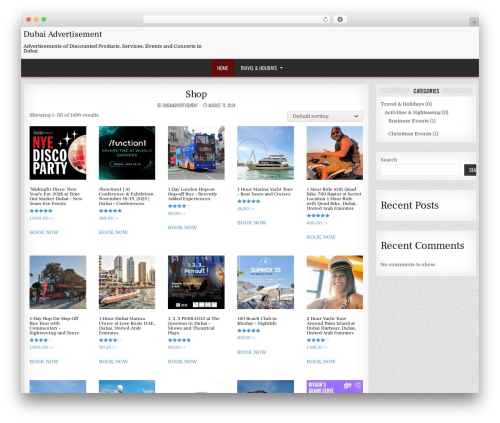500x423 pixels.
Task: Click star rating under Marina Yacht Tour
Action: [249, 201]
